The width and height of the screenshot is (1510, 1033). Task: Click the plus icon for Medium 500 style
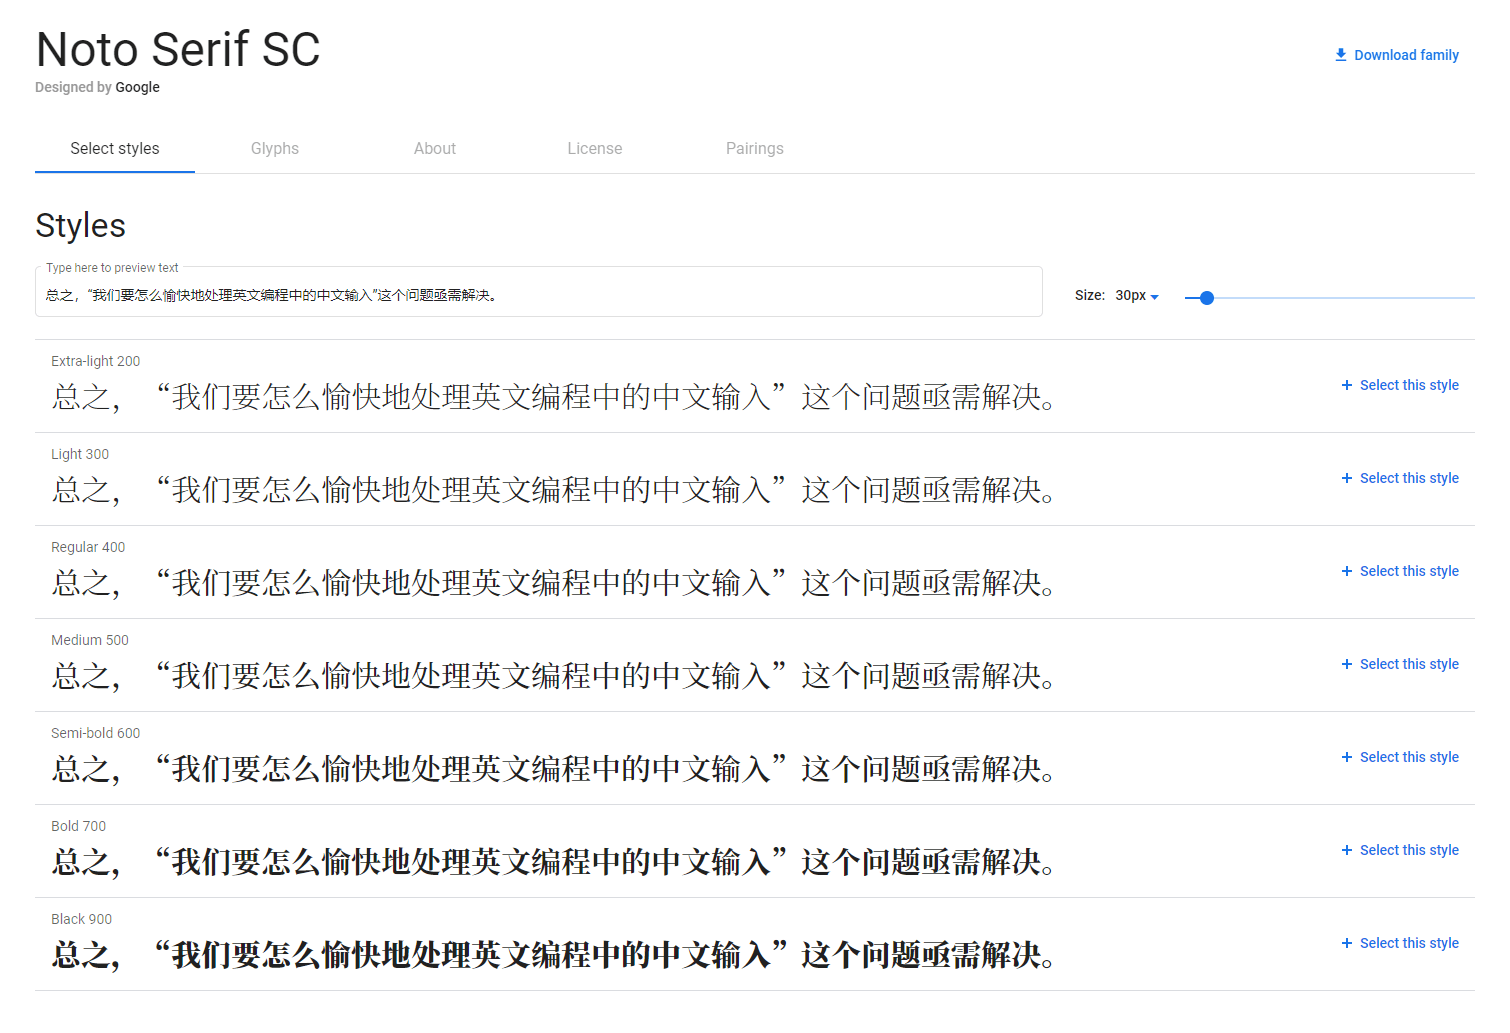point(1347,664)
